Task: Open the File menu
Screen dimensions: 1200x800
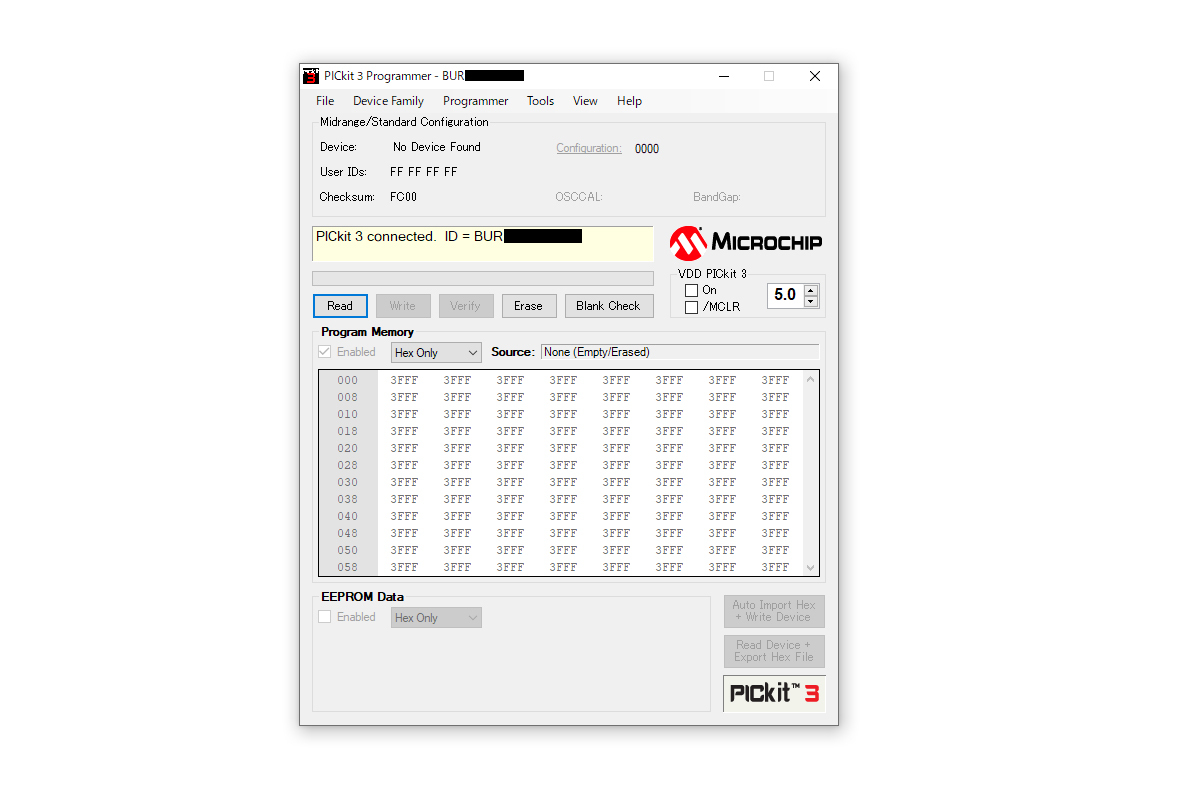Action: click(x=325, y=101)
